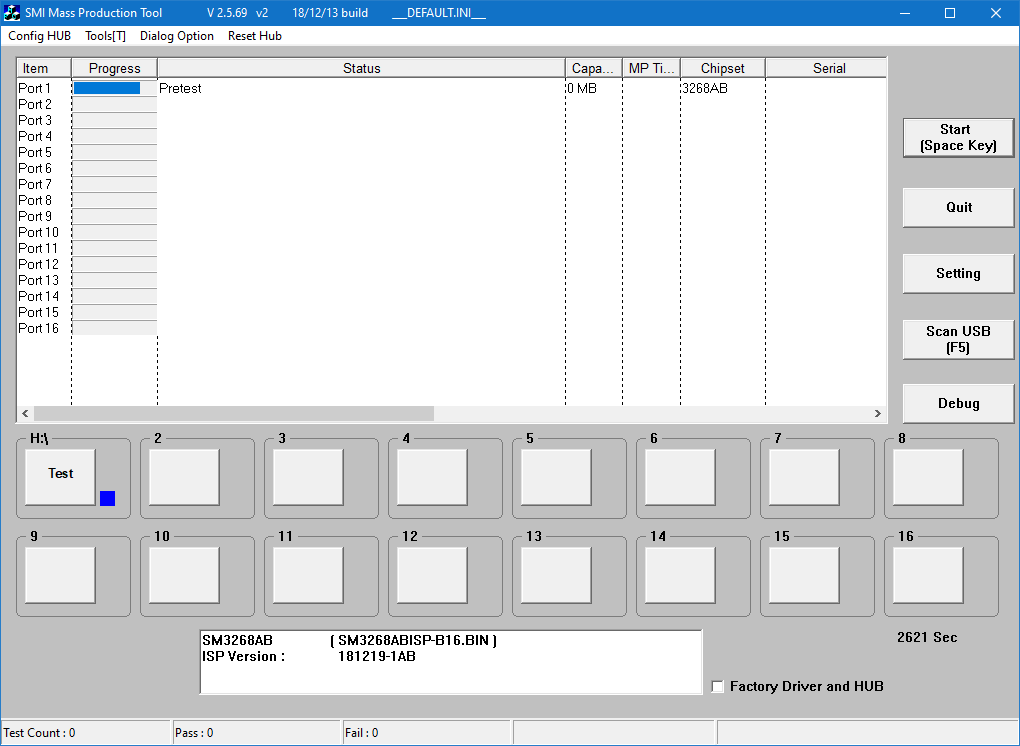Click the SM3268ABISP-B16.BIN text
Image resolution: width=1020 pixels, height=746 pixels.
click(413, 641)
